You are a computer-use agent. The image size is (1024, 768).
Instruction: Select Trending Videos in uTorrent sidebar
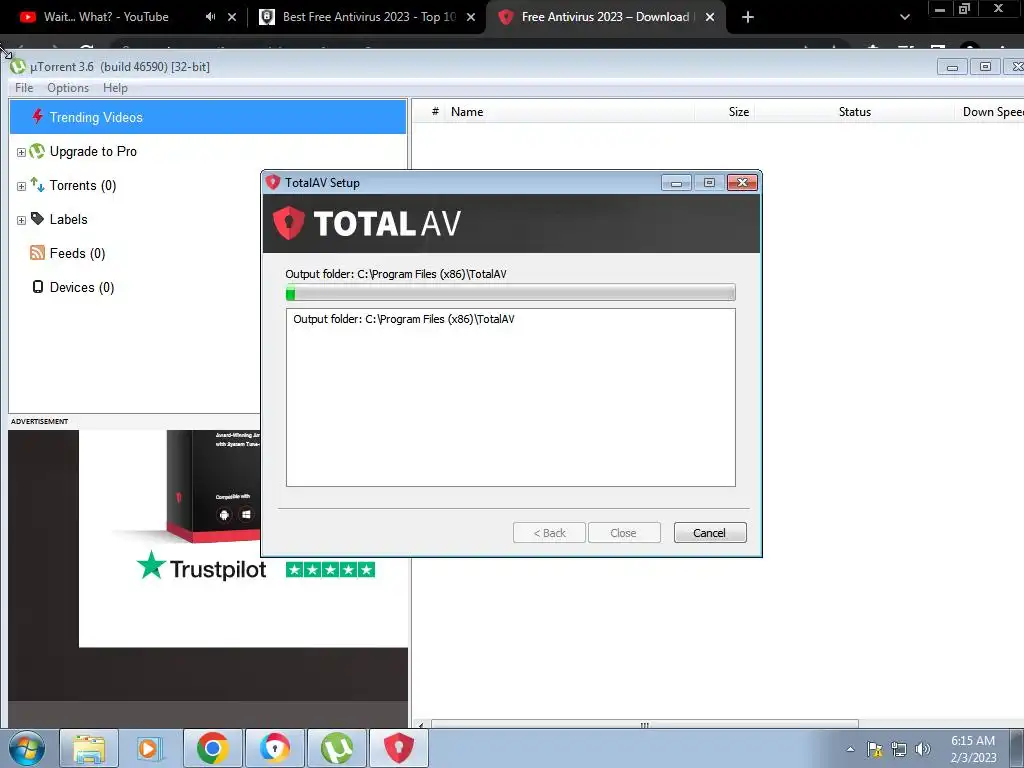click(x=208, y=117)
